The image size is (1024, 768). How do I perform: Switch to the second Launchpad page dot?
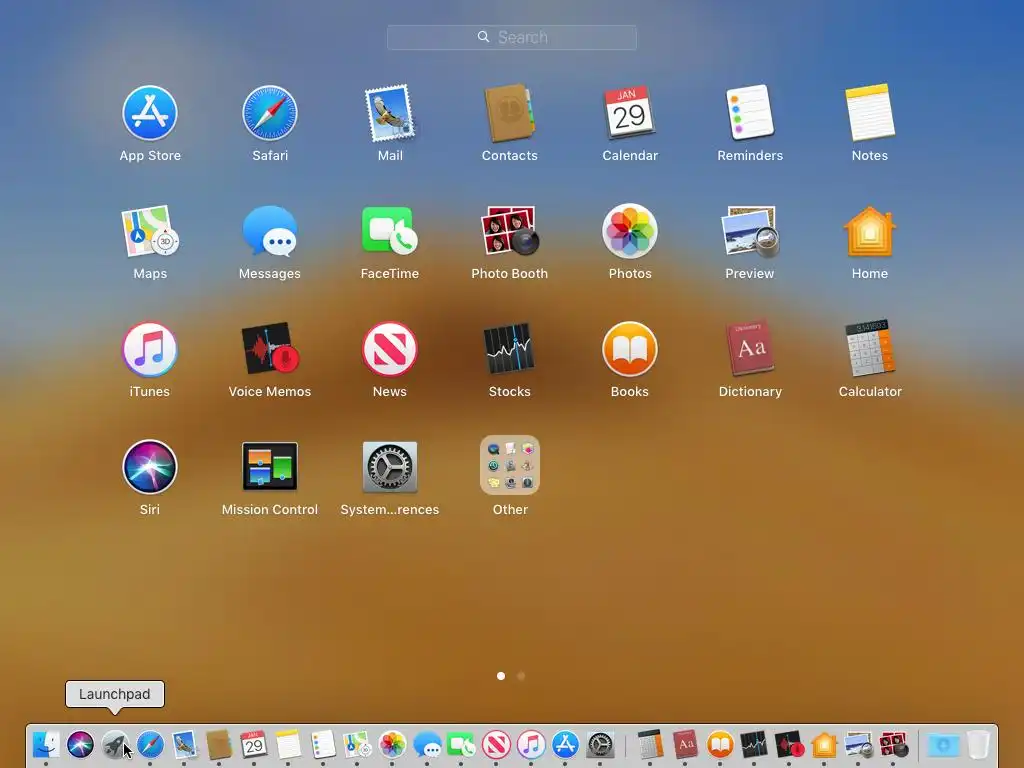pos(521,676)
